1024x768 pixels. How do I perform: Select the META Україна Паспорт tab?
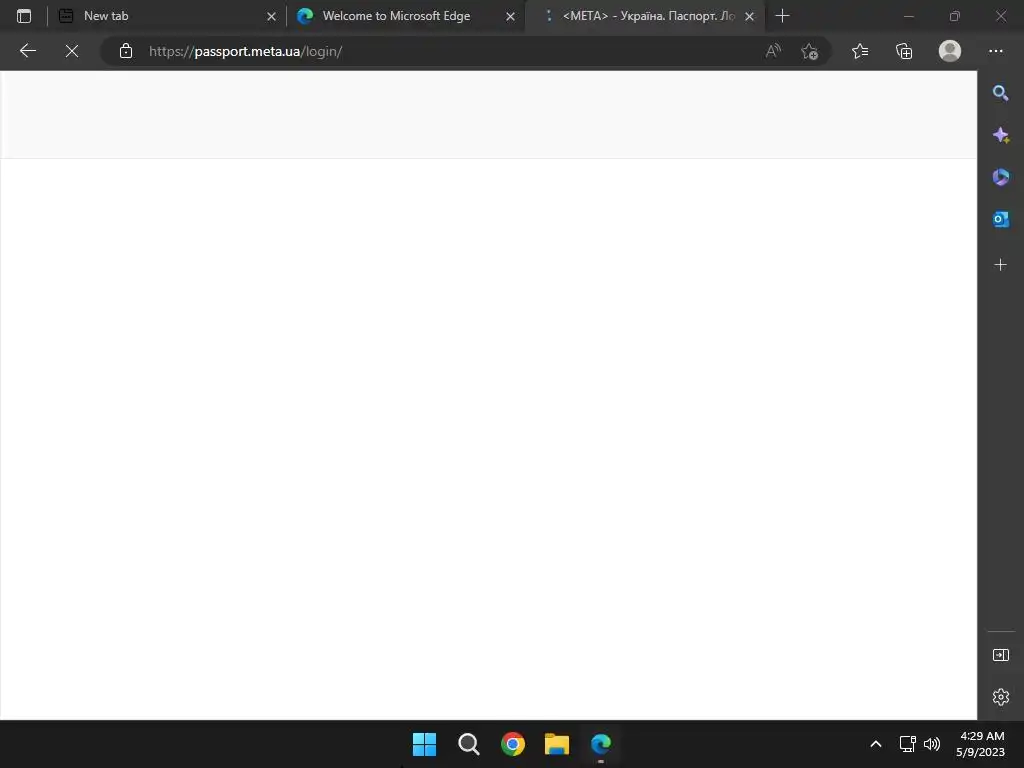[645, 16]
